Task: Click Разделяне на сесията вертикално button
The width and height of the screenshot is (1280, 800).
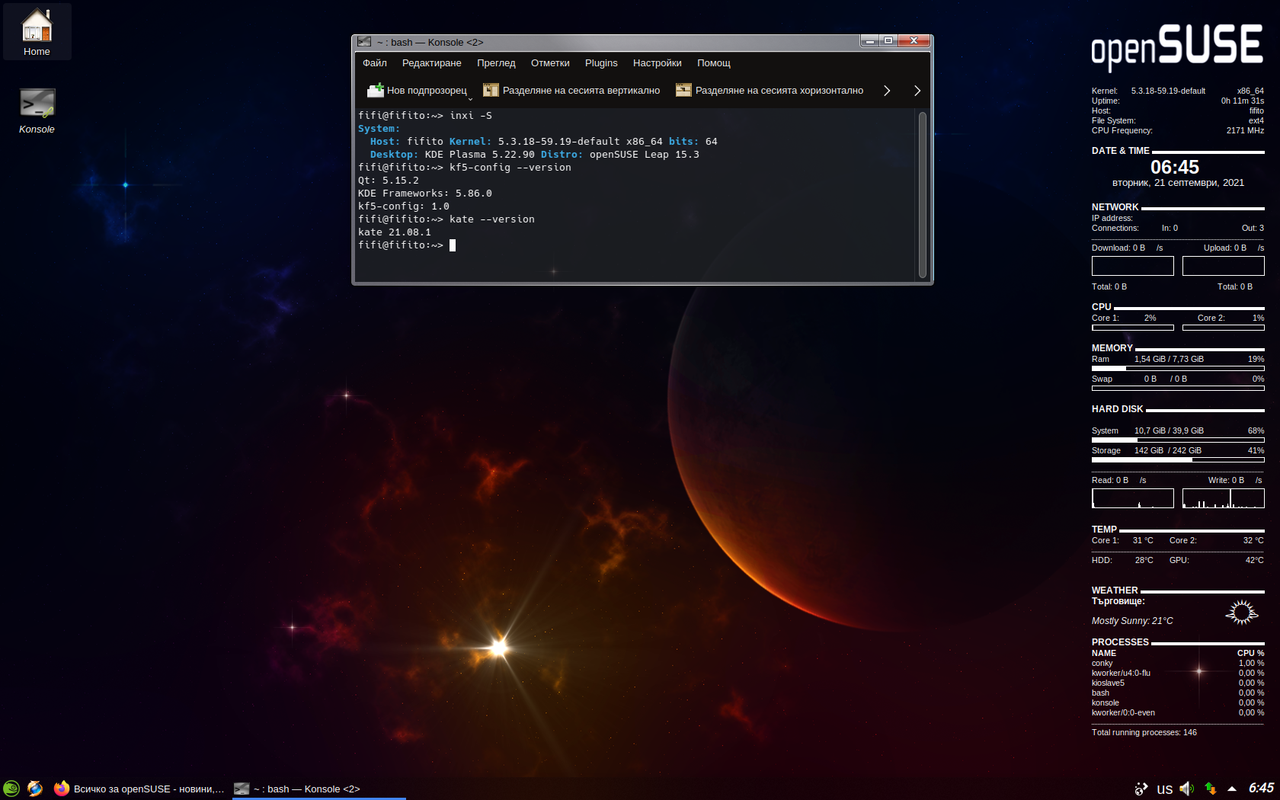Action: click(x=571, y=90)
